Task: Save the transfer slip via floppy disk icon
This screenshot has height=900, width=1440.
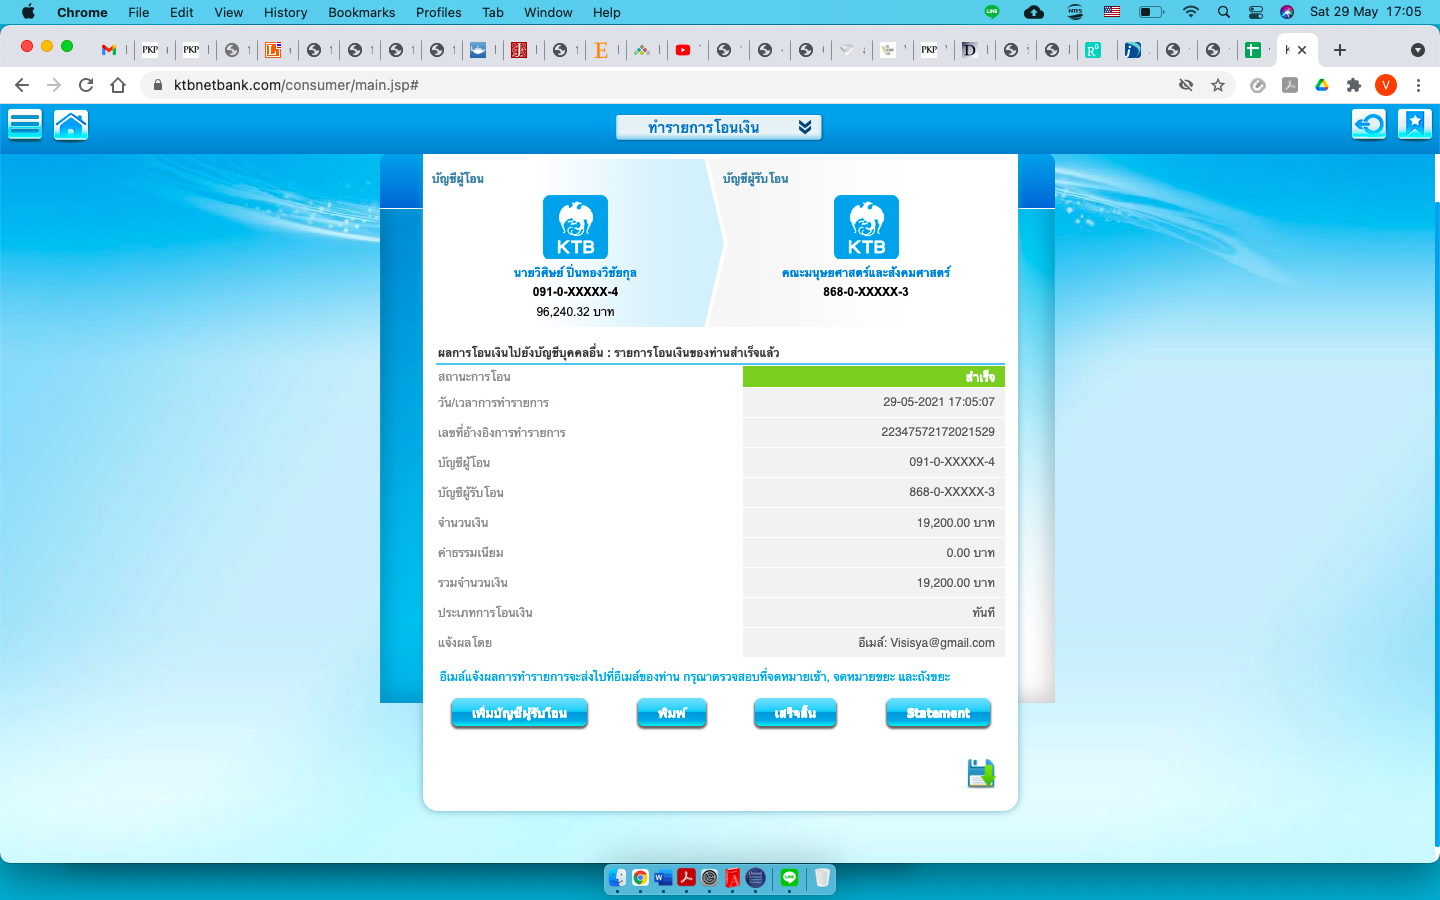Action: tap(981, 773)
